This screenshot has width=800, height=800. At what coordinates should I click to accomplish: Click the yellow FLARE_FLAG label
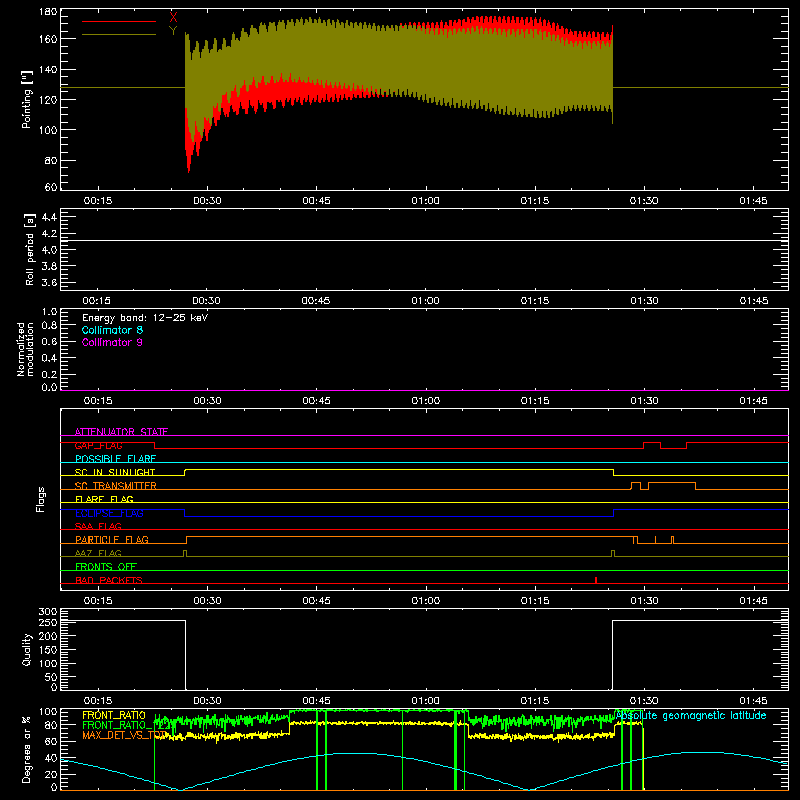(104, 499)
